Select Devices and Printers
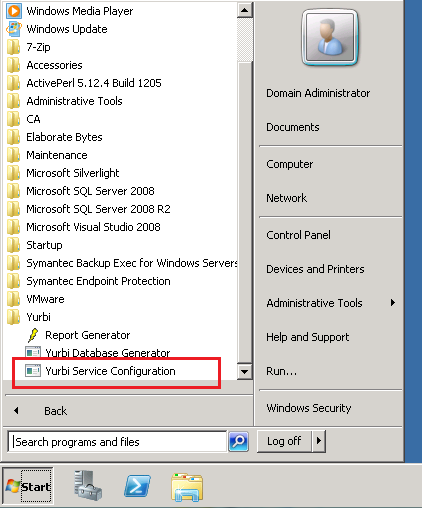The image size is (422, 508). (x=315, y=269)
